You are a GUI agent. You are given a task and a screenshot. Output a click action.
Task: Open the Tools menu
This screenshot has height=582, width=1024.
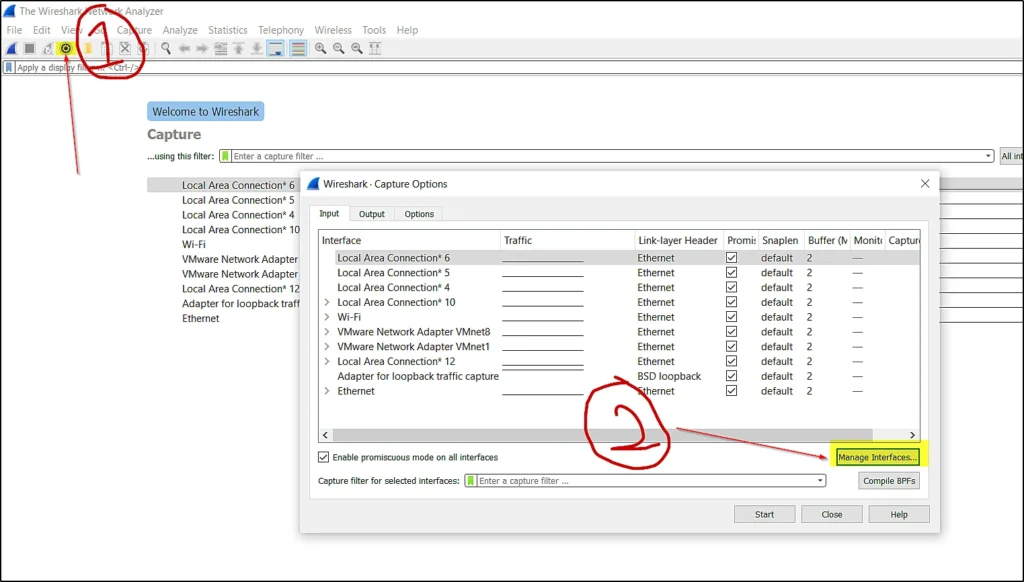[x=374, y=30]
